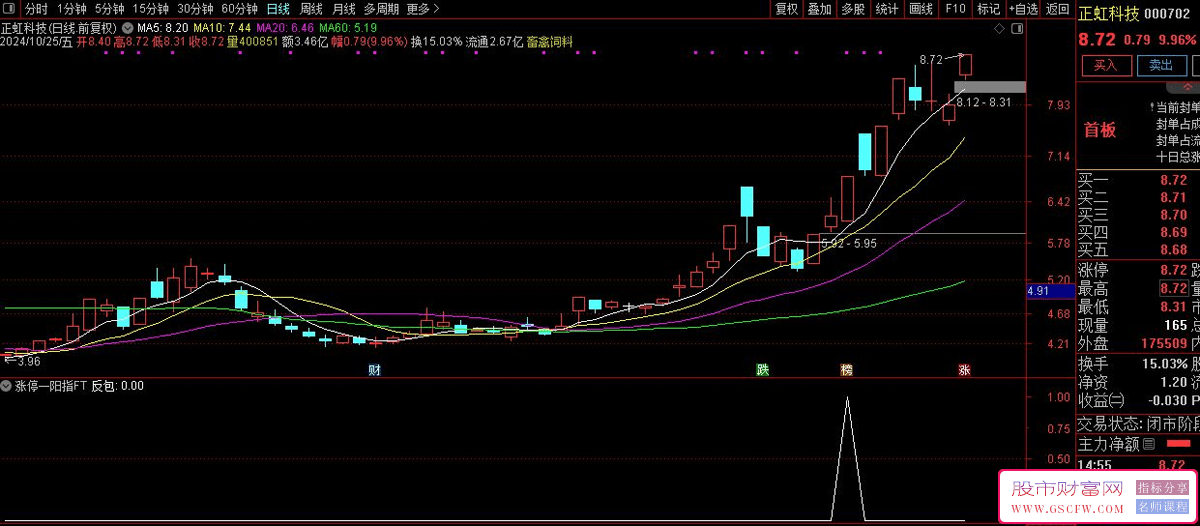The height and width of the screenshot is (526, 1200).
Task: Click the 买三 bid price 8.70
Action: pos(1173,215)
